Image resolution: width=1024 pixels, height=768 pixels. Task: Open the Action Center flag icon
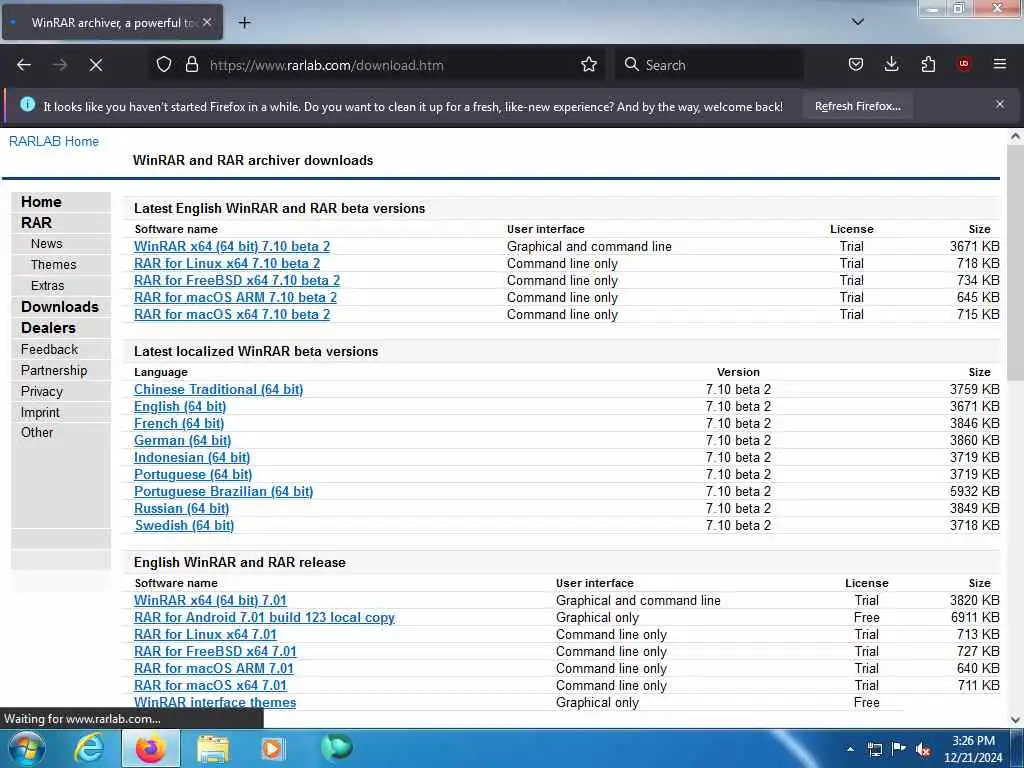[899, 748]
